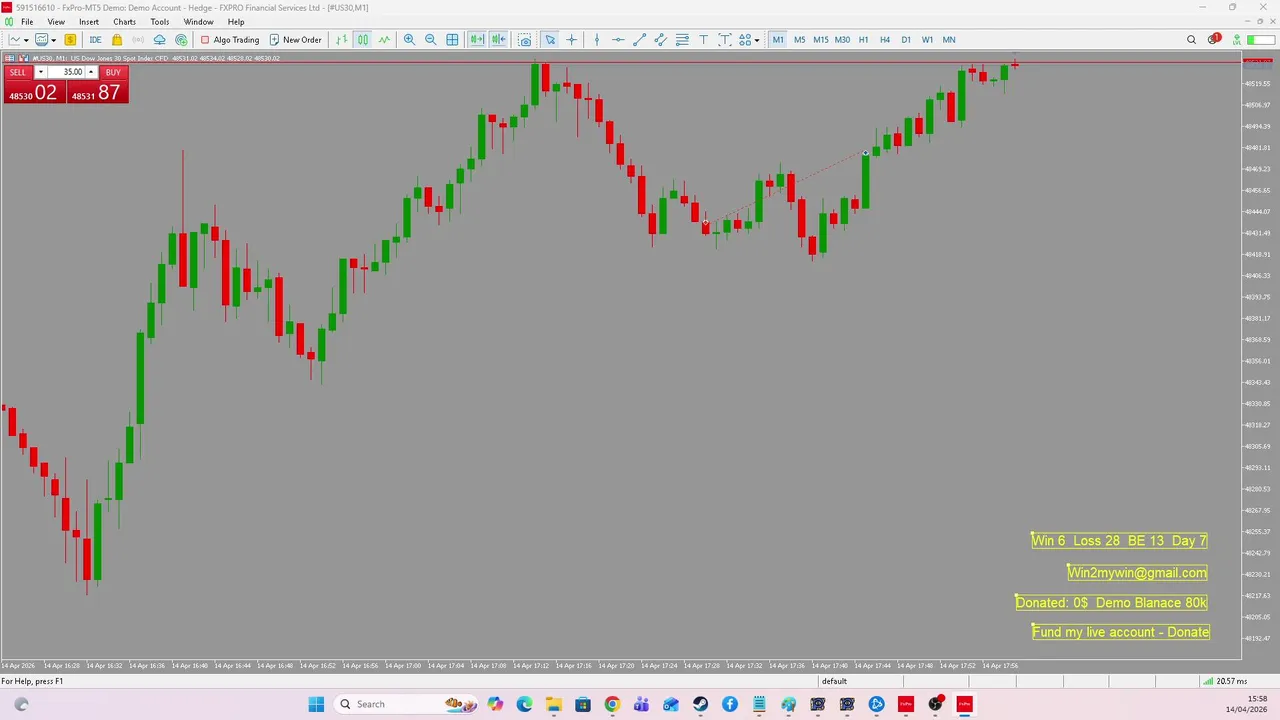
Task: Select the crosshair tool
Action: 571,40
